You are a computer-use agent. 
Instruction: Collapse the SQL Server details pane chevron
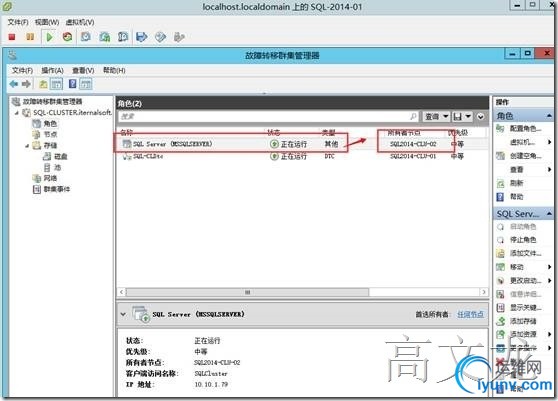123,314
